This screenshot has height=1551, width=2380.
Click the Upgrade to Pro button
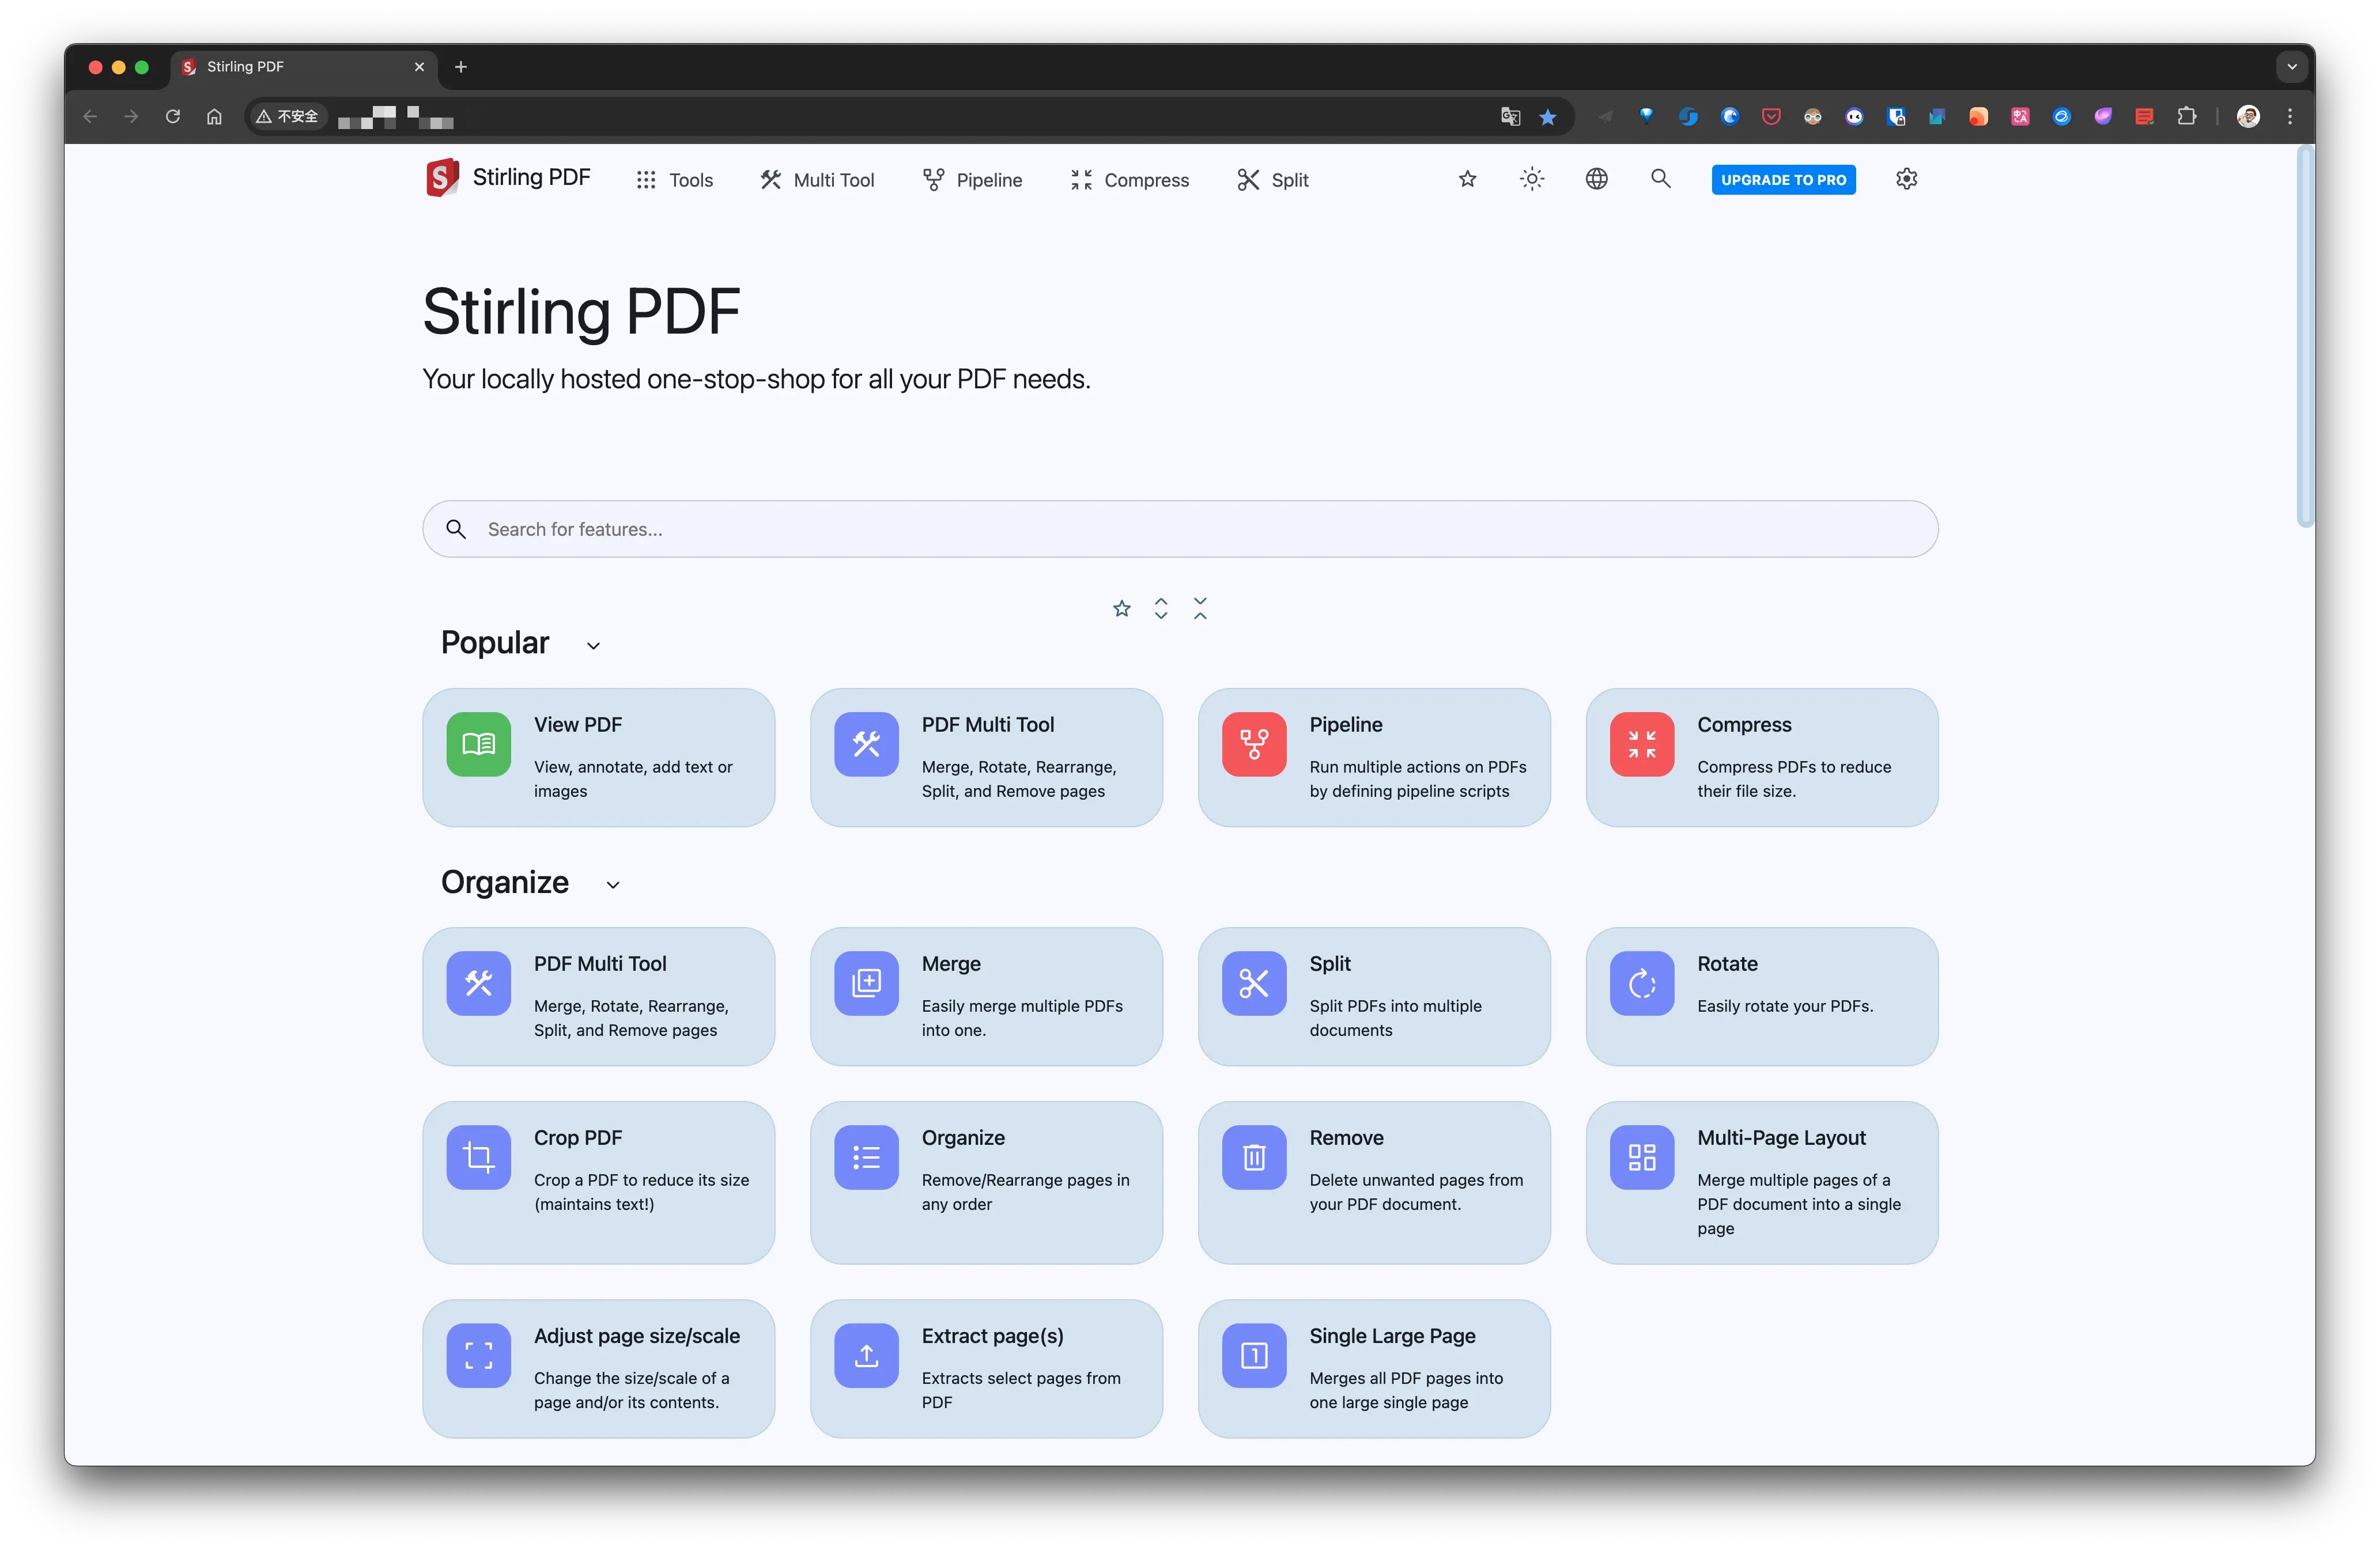(1782, 180)
